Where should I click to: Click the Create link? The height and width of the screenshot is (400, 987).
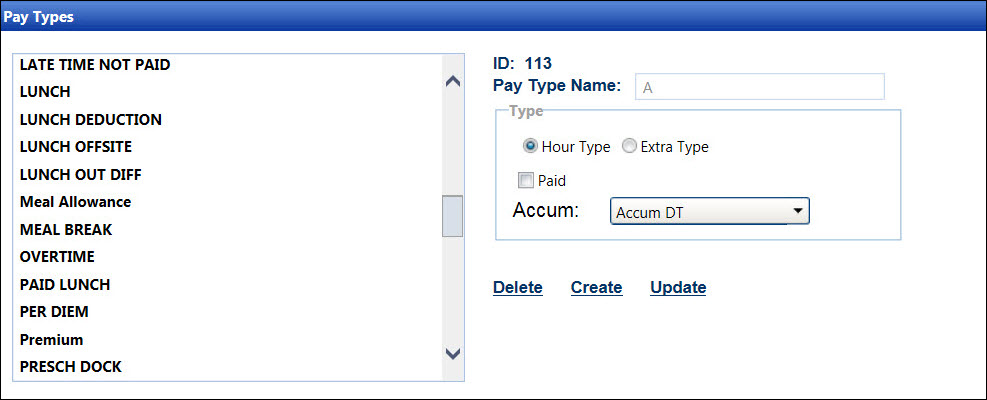(596, 288)
